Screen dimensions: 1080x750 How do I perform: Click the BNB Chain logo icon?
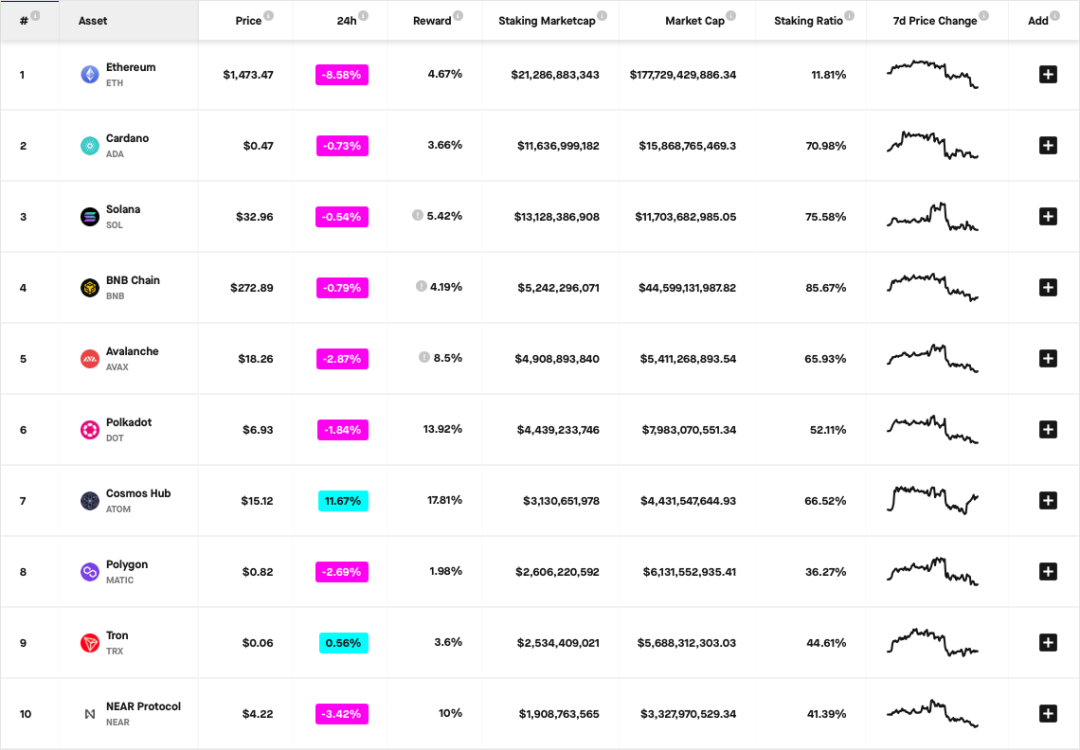coord(90,287)
